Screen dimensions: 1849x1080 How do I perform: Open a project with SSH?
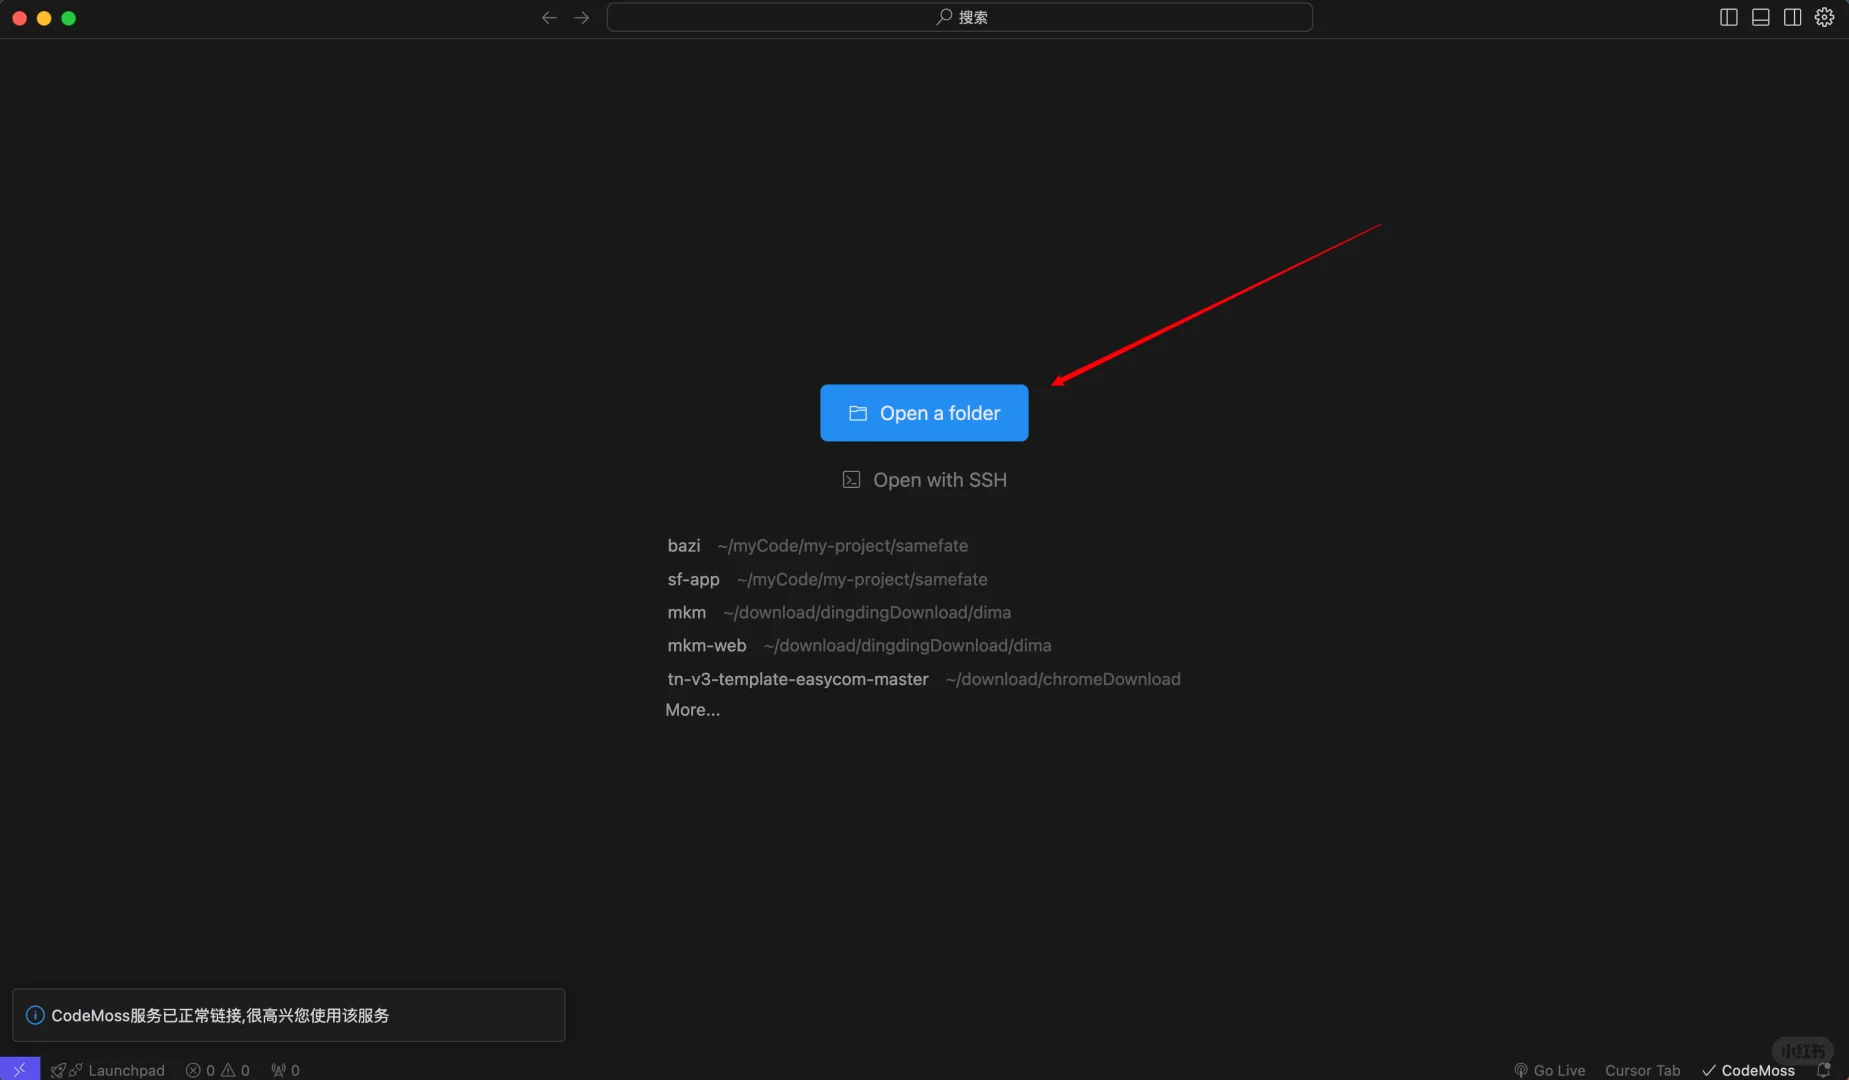point(923,480)
